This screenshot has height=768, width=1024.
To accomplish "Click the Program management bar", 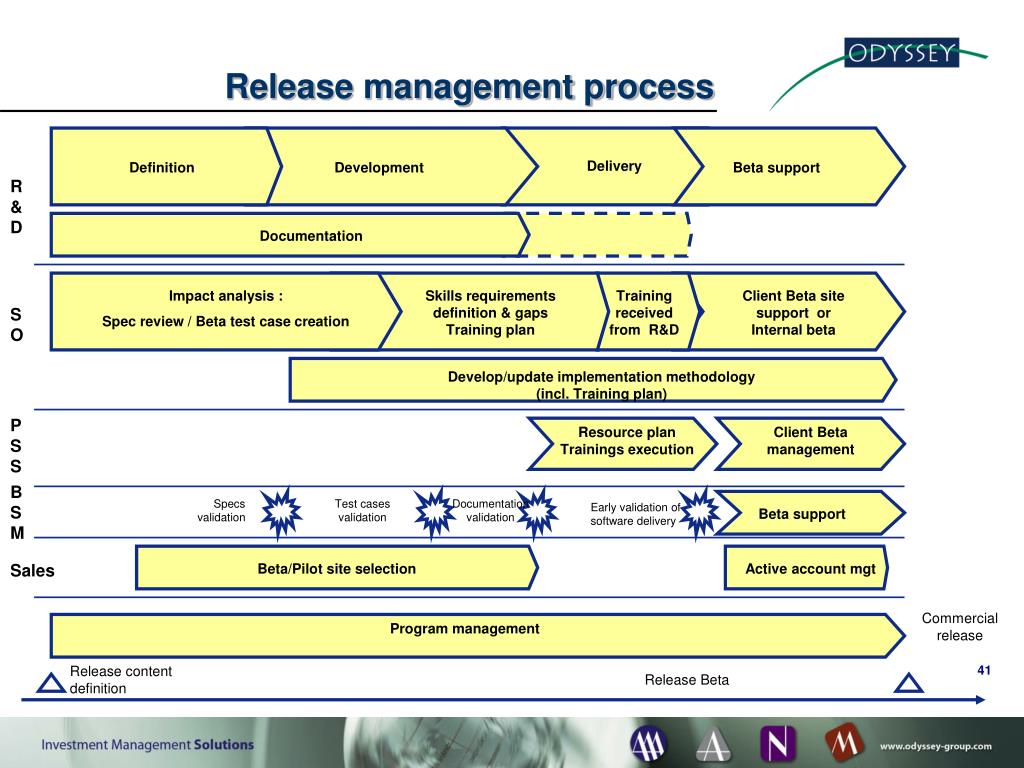I will (477, 635).
